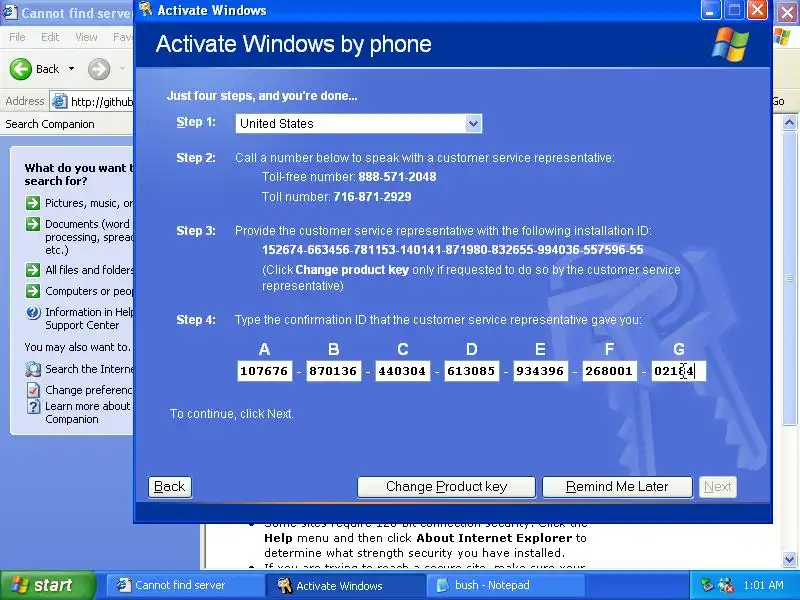Open the Back history dropdown arrow in Internet Explorer
The height and width of the screenshot is (600, 800).
(x=71, y=69)
